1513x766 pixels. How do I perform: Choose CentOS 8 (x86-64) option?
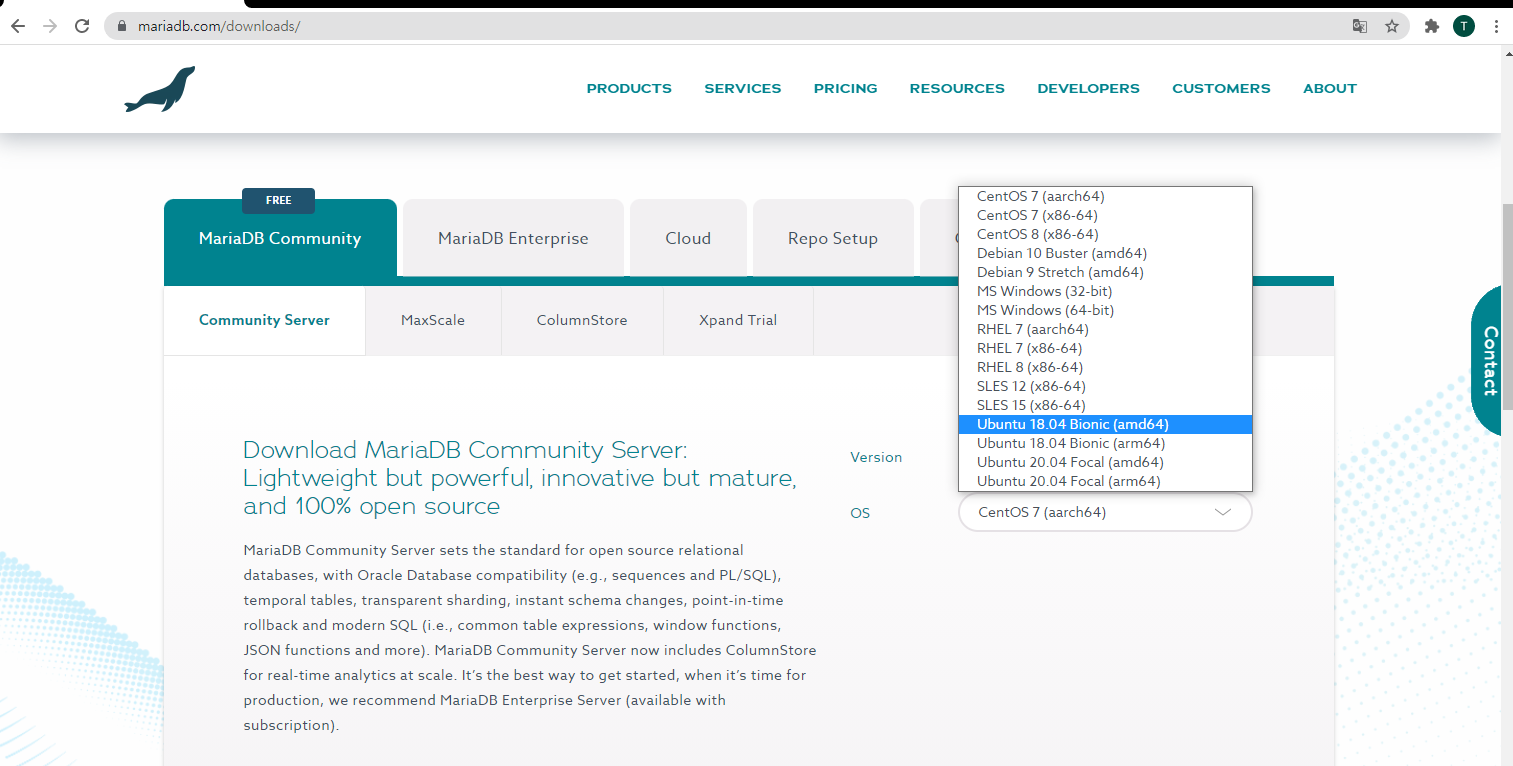click(x=1105, y=234)
